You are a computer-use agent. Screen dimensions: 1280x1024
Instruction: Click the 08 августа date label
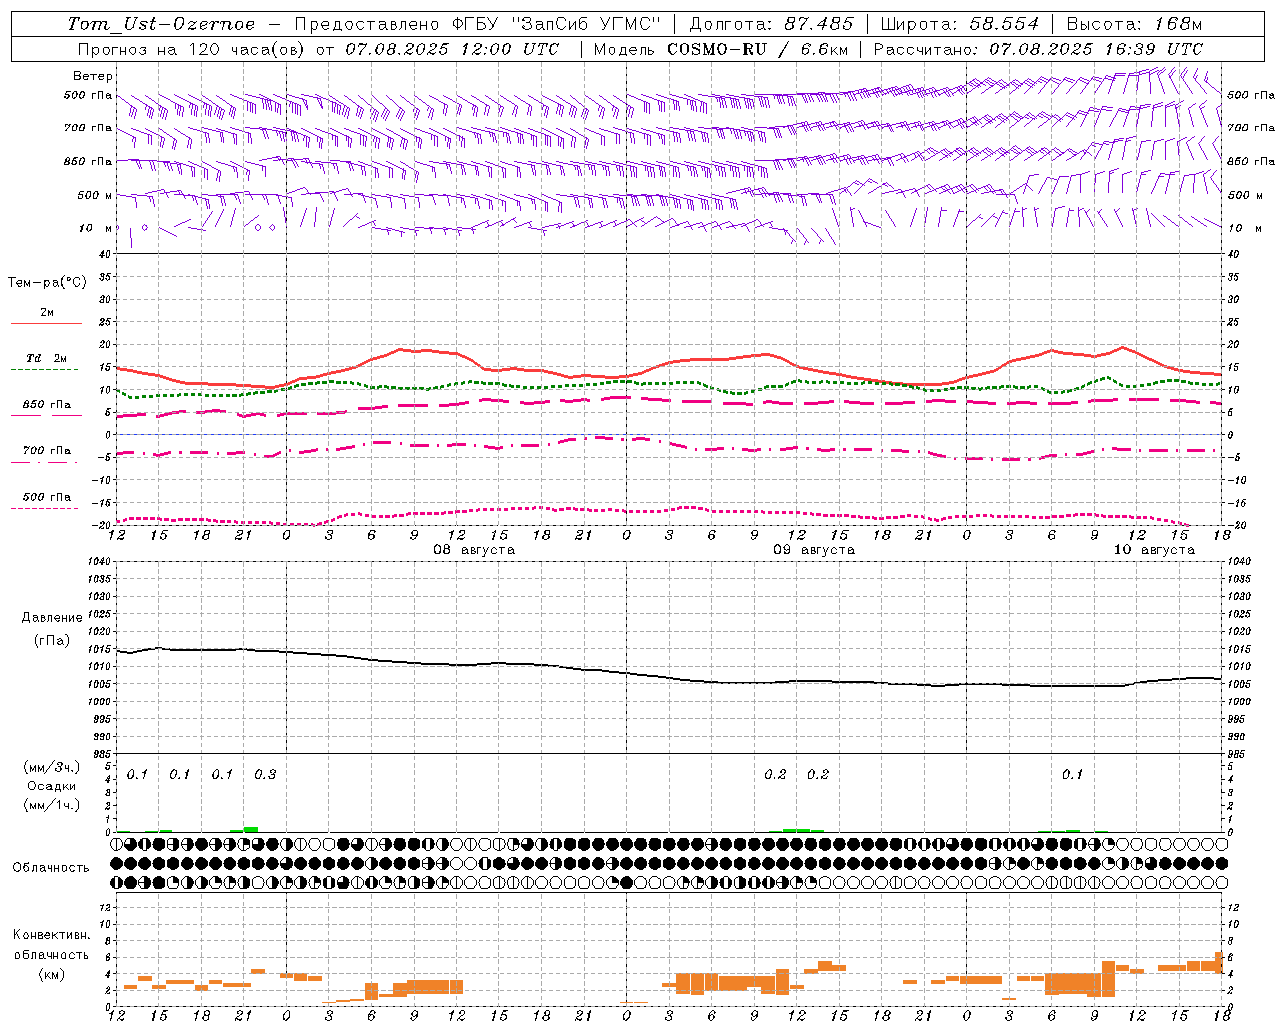coord(474,550)
